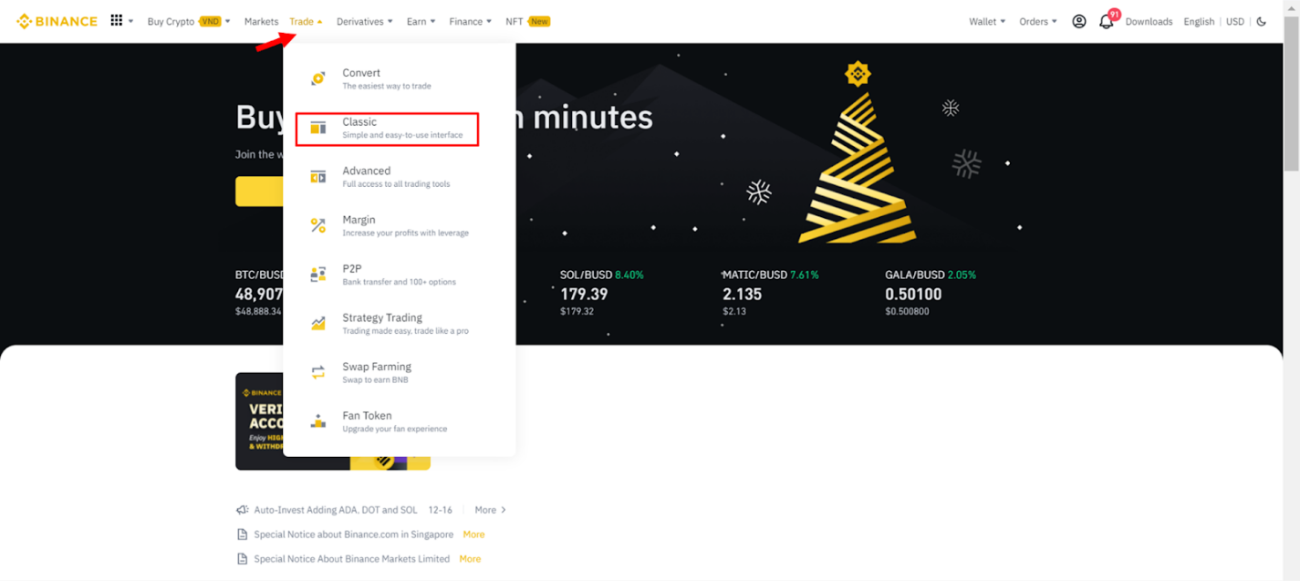Click the Binance logo

(x=57, y=21)
